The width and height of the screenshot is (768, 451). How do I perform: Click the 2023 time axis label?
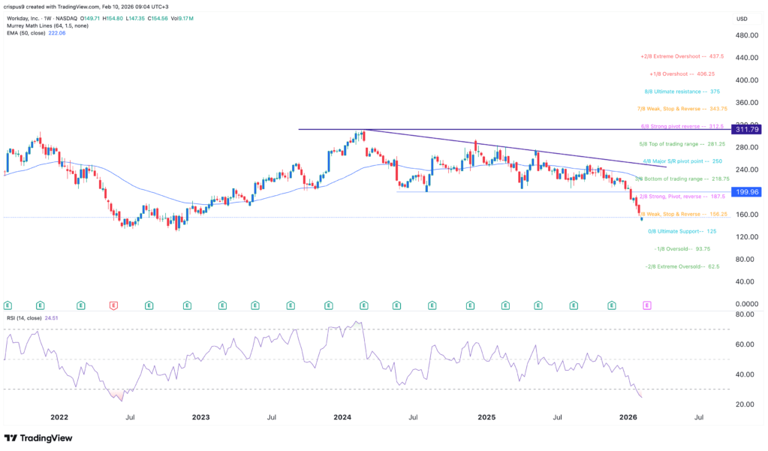[x=201, y=418]
